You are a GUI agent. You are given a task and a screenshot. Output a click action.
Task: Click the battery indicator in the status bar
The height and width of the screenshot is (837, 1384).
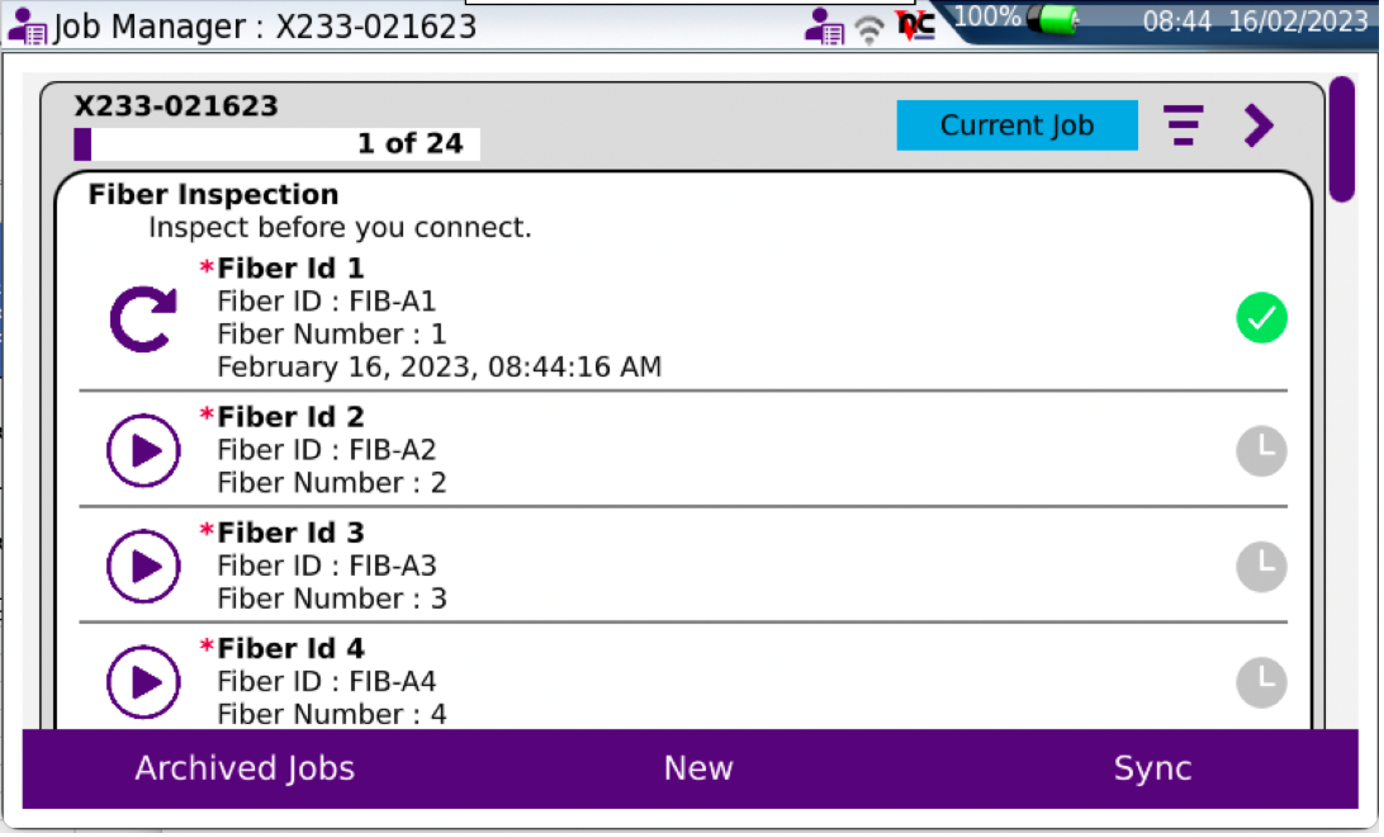1056,19
